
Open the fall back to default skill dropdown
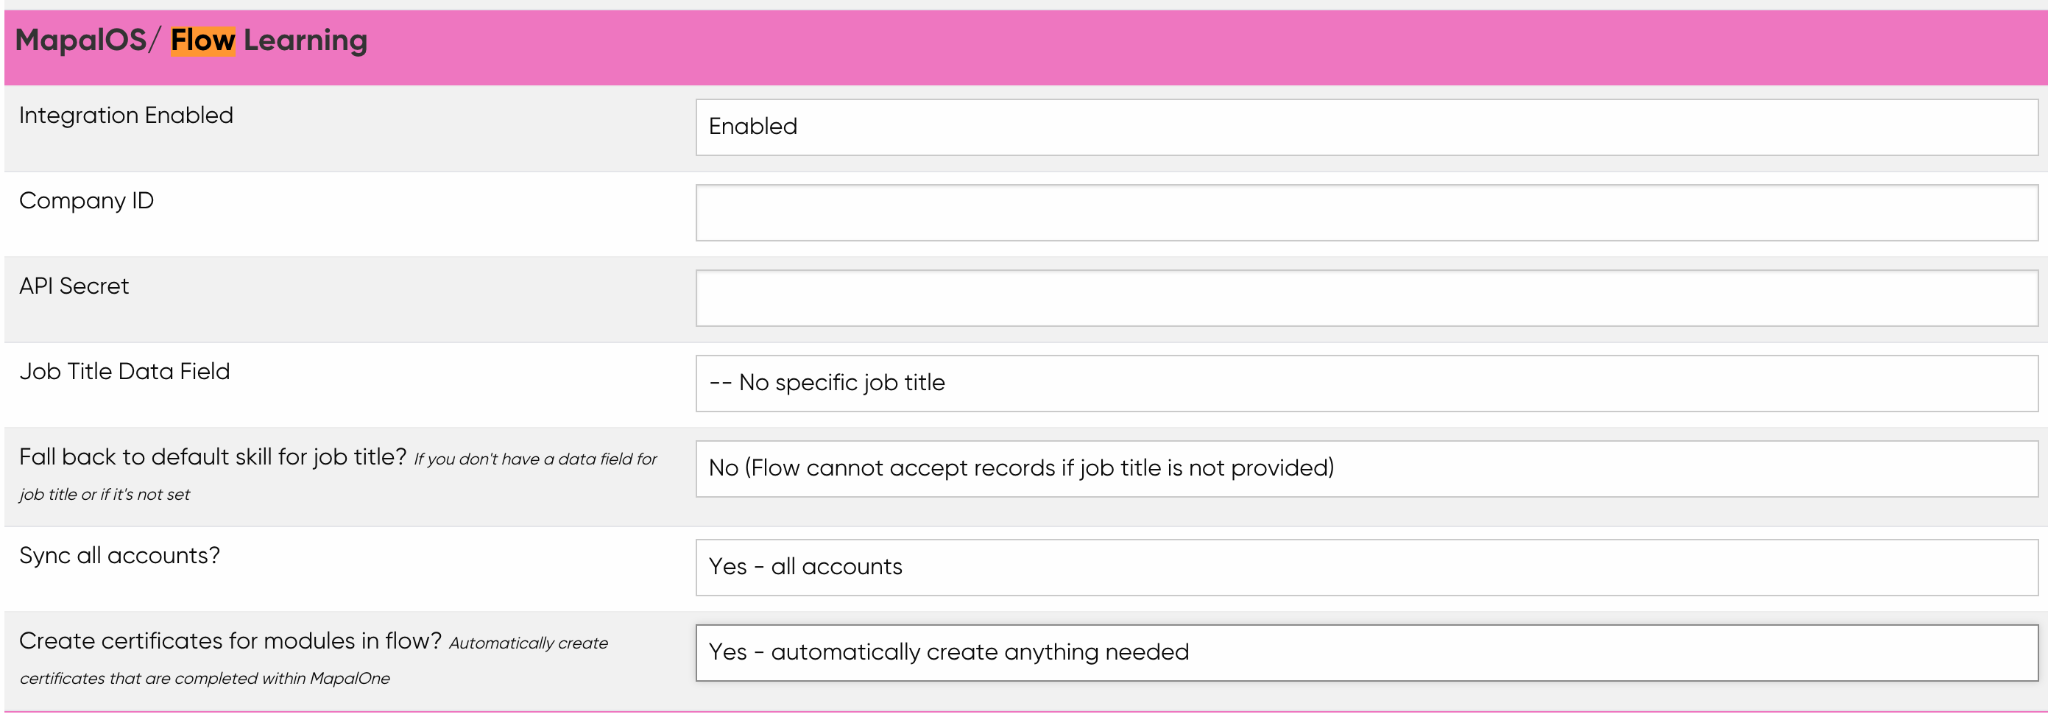tap(1366, 469)
